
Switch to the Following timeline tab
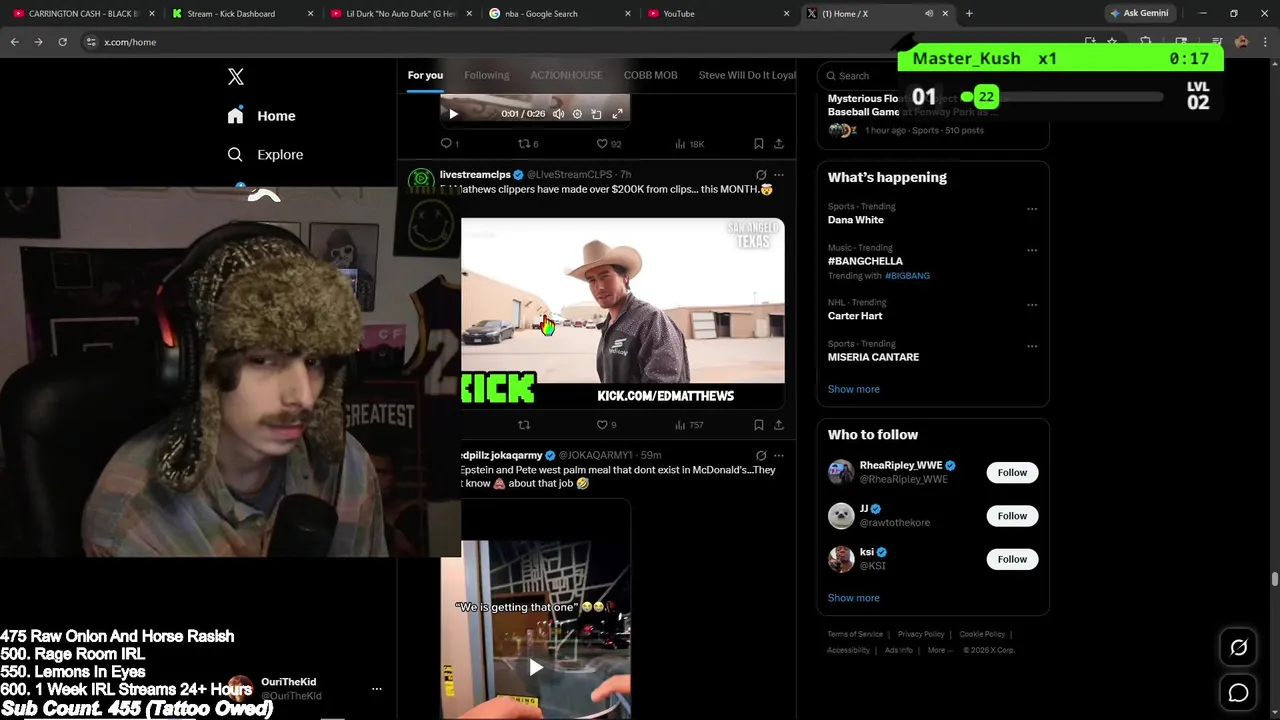pos(487,75)
